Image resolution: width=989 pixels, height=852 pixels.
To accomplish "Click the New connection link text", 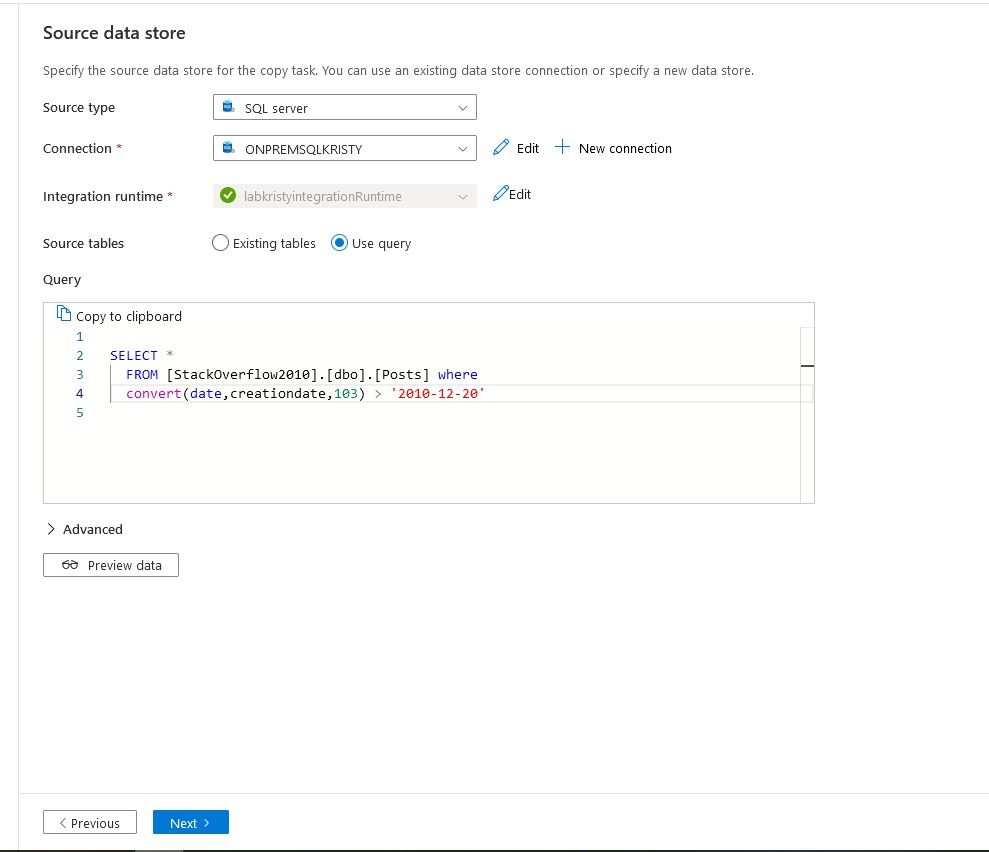I will (x=625, y=148).
